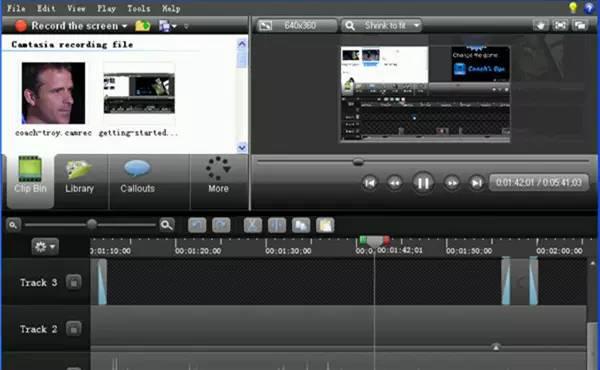This screenshot has width=600, height=370.
Task: Click the Undo toolbar icon
Action: click(x=197, y=225)
